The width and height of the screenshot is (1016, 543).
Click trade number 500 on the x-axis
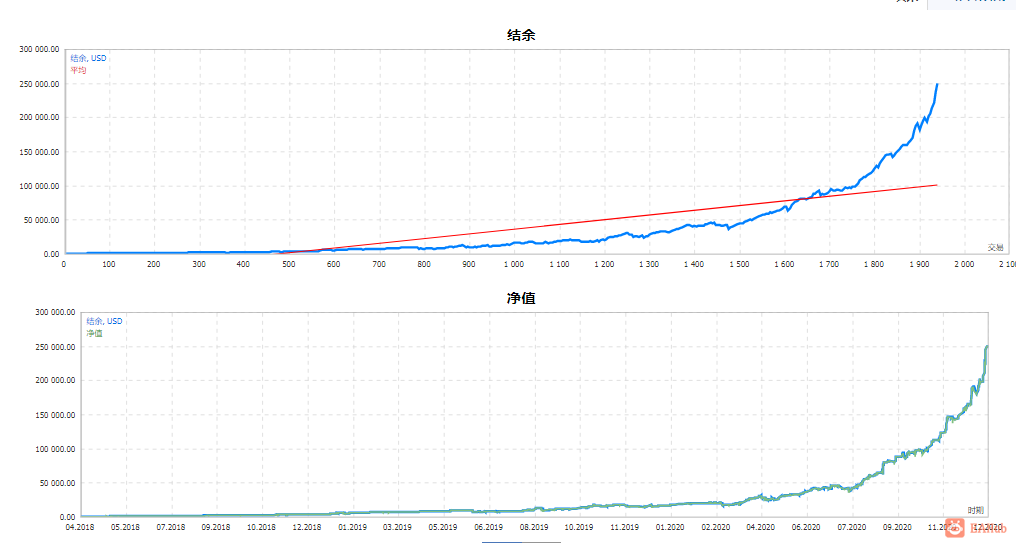point(288,264)
